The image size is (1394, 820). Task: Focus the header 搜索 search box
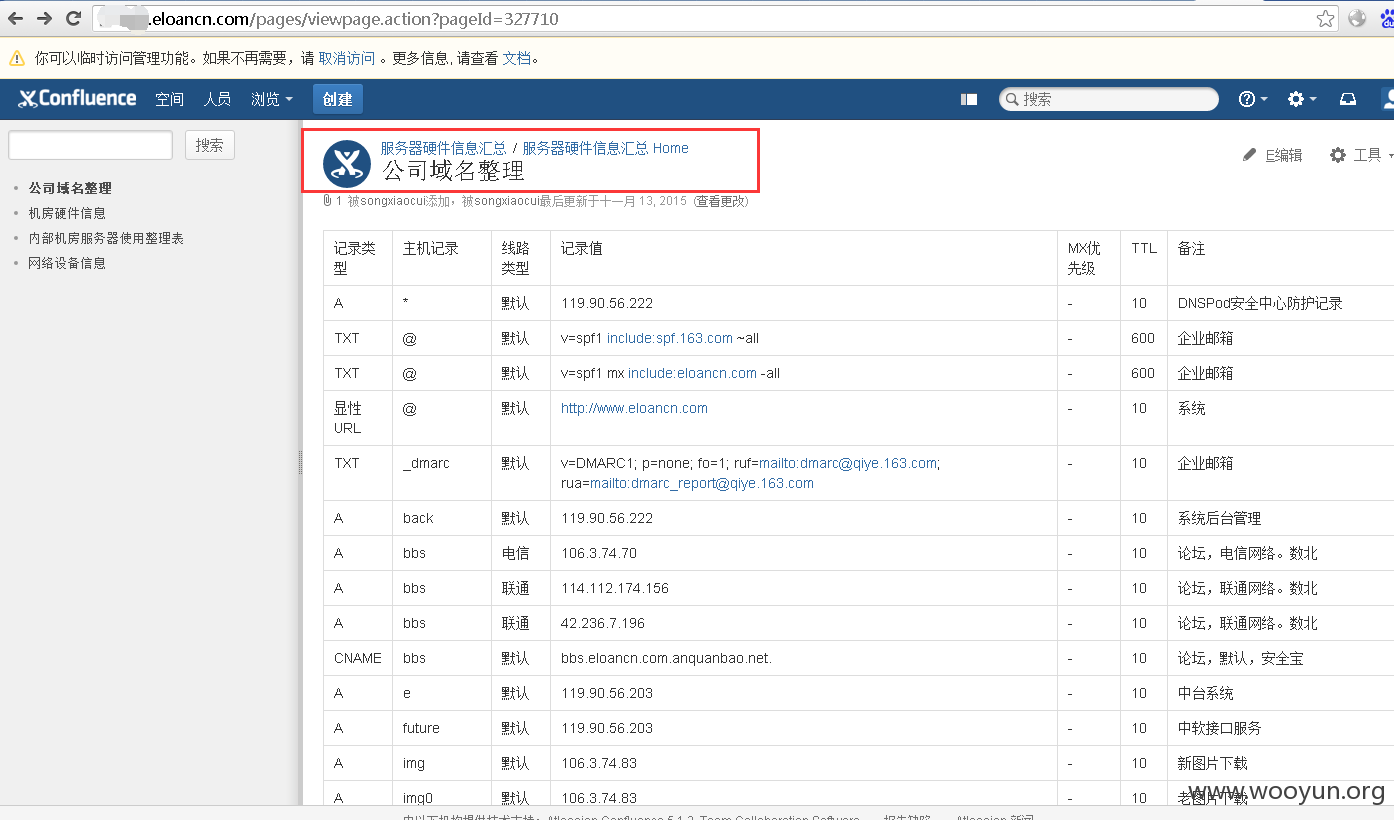click(x=1109, y=99)
